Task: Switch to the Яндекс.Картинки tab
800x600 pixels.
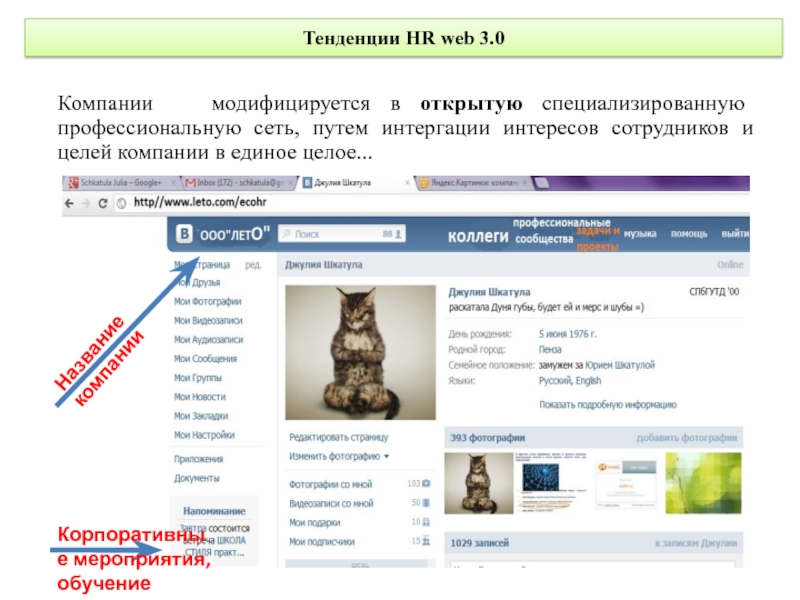Action: [473, 183]
